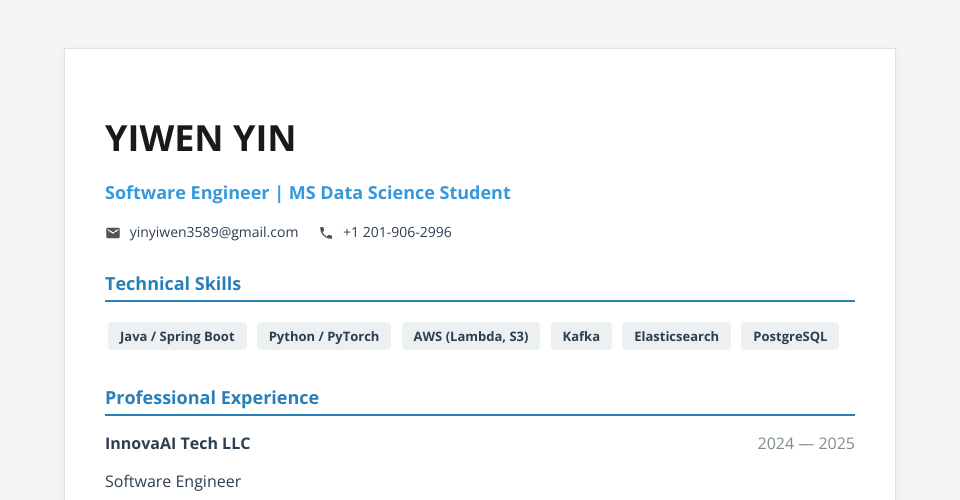Select the Java / Spring Boot skill tag
Screen dimensions: 960x500
pos(177,336)
